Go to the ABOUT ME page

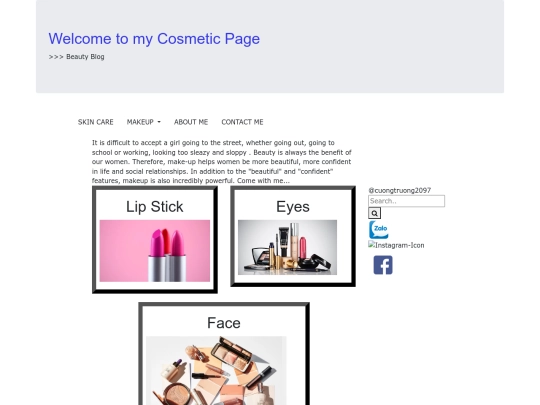191,122
